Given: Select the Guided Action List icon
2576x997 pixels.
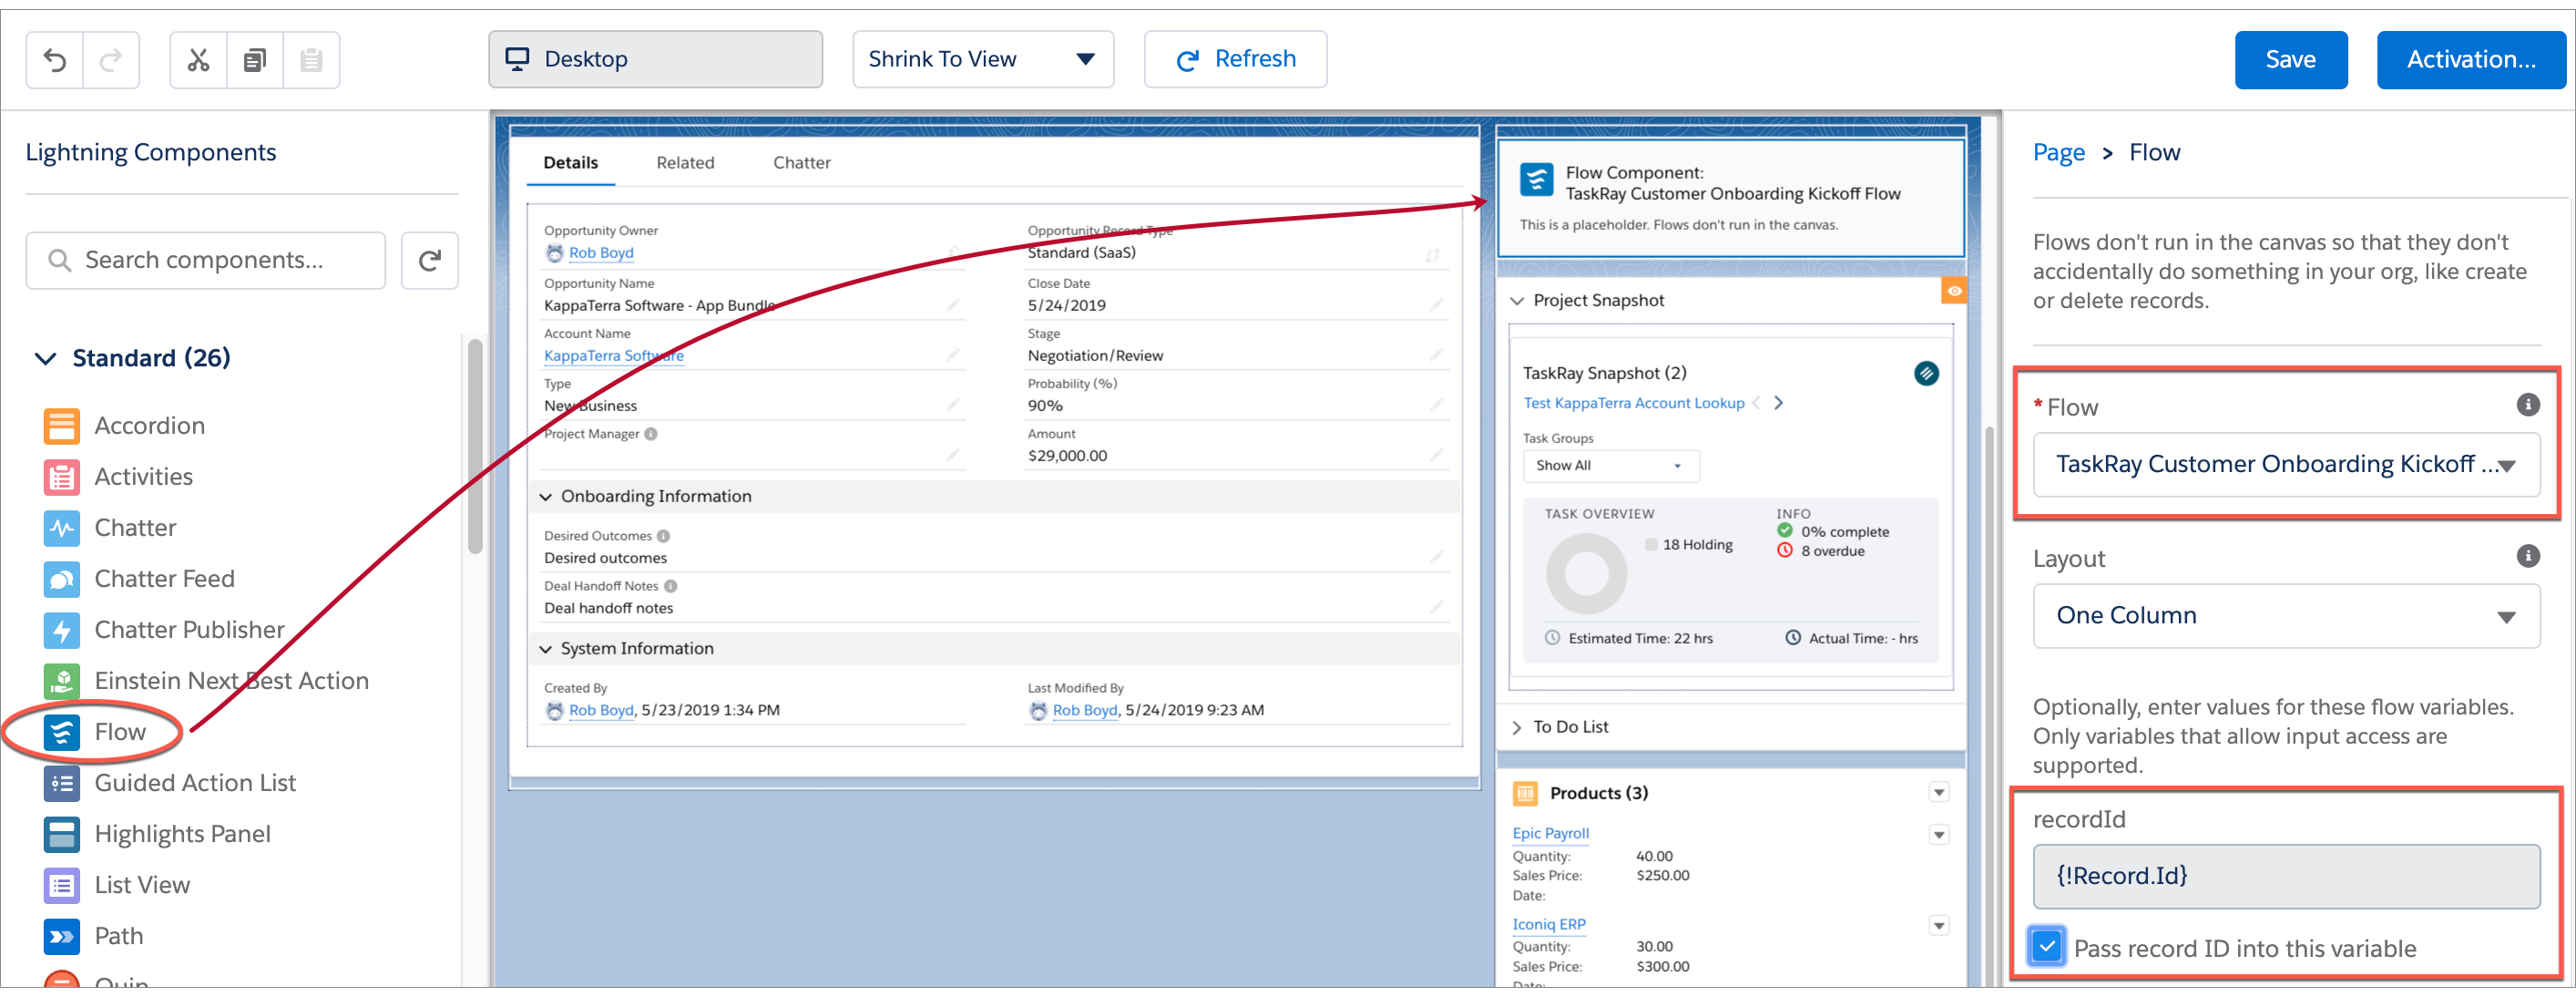Looking at the screenshot, I should coord(61,783).
